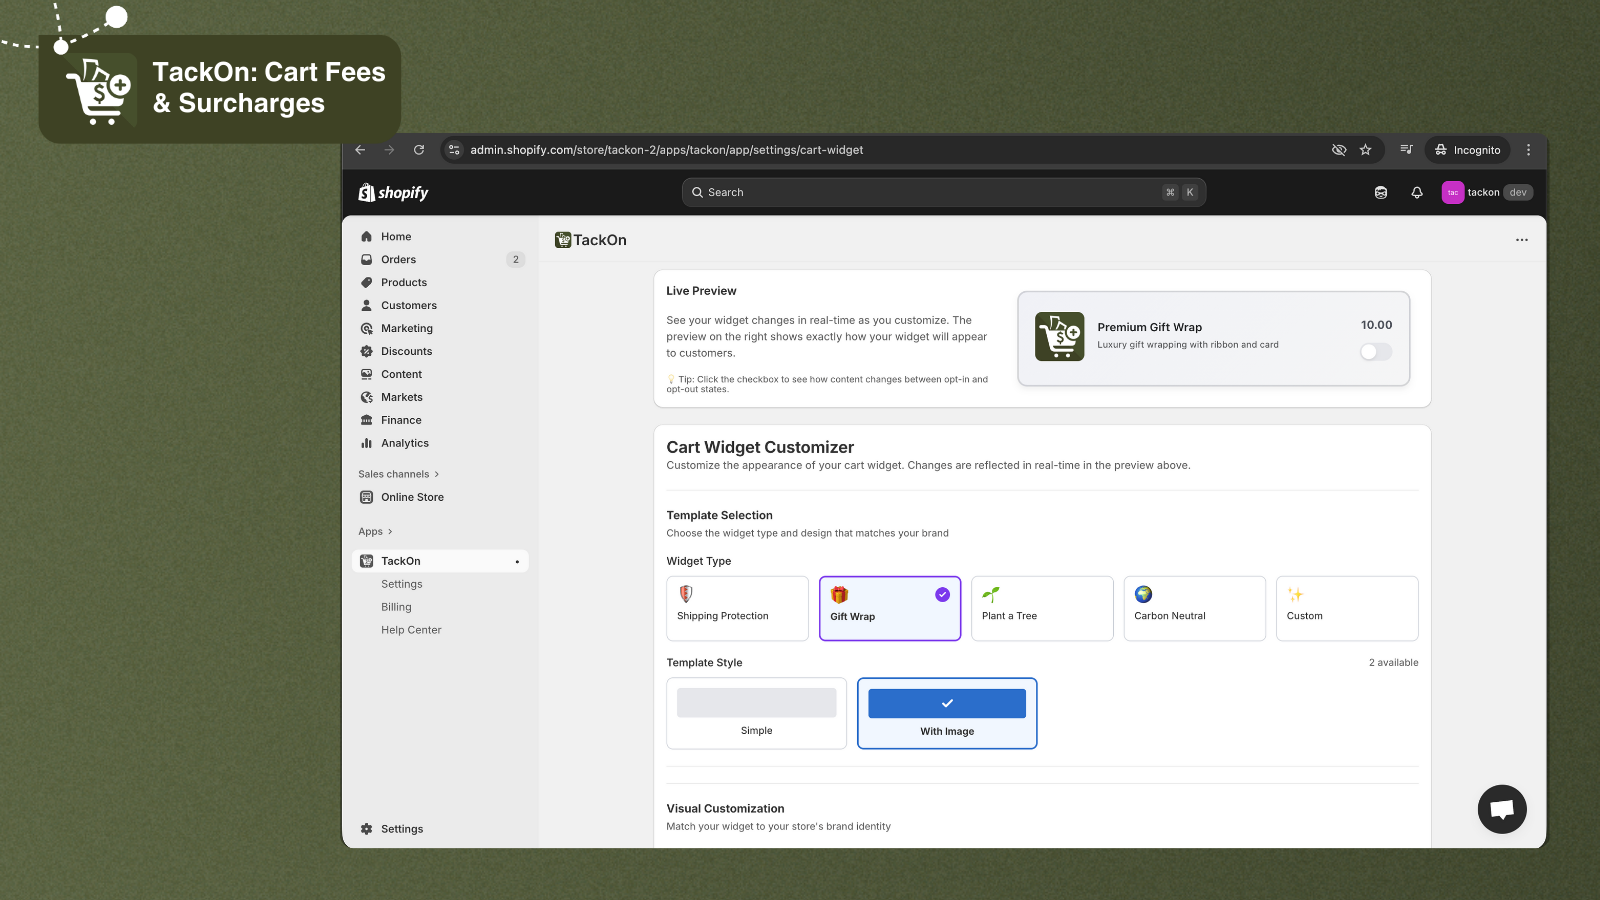The image size is (1600, 900).
Task: Bookmark this page with the star icon
Action: point(1365,150)
